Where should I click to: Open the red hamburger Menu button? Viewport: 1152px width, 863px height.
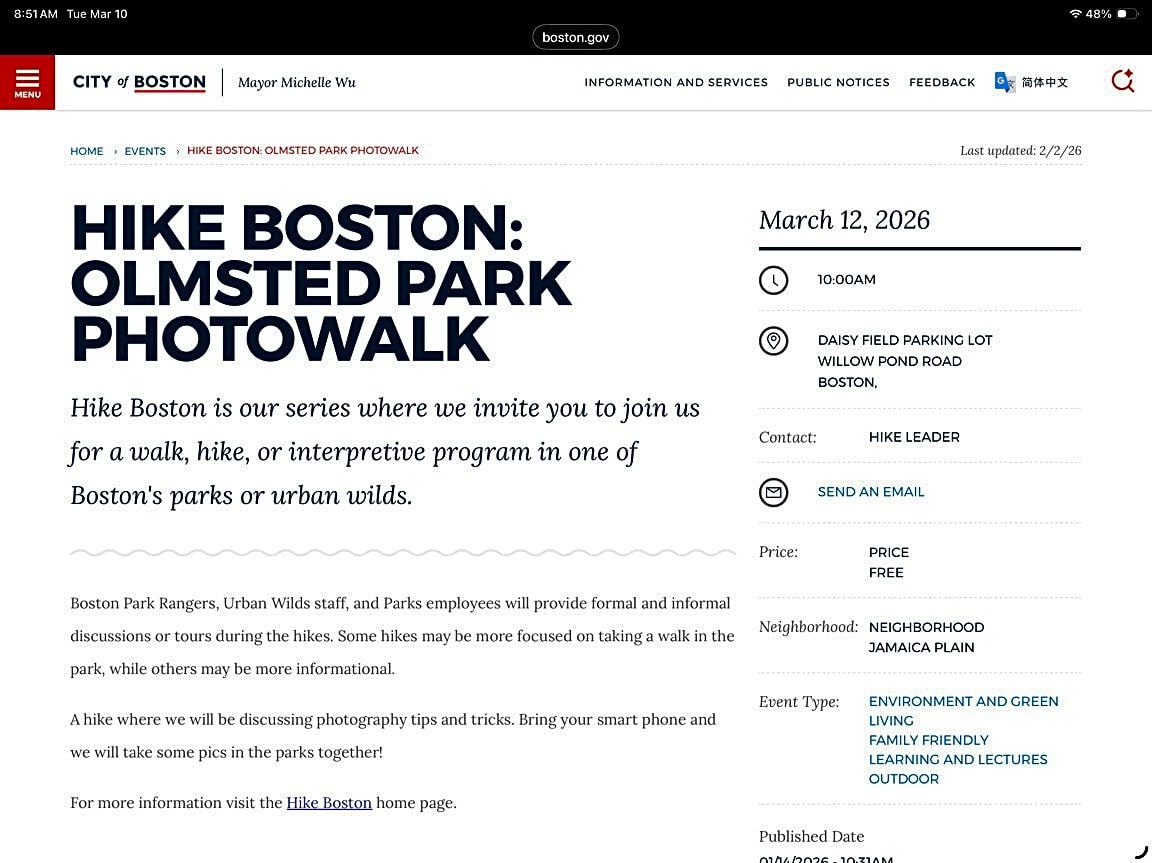pyautogui.click(x=27, y=82)
